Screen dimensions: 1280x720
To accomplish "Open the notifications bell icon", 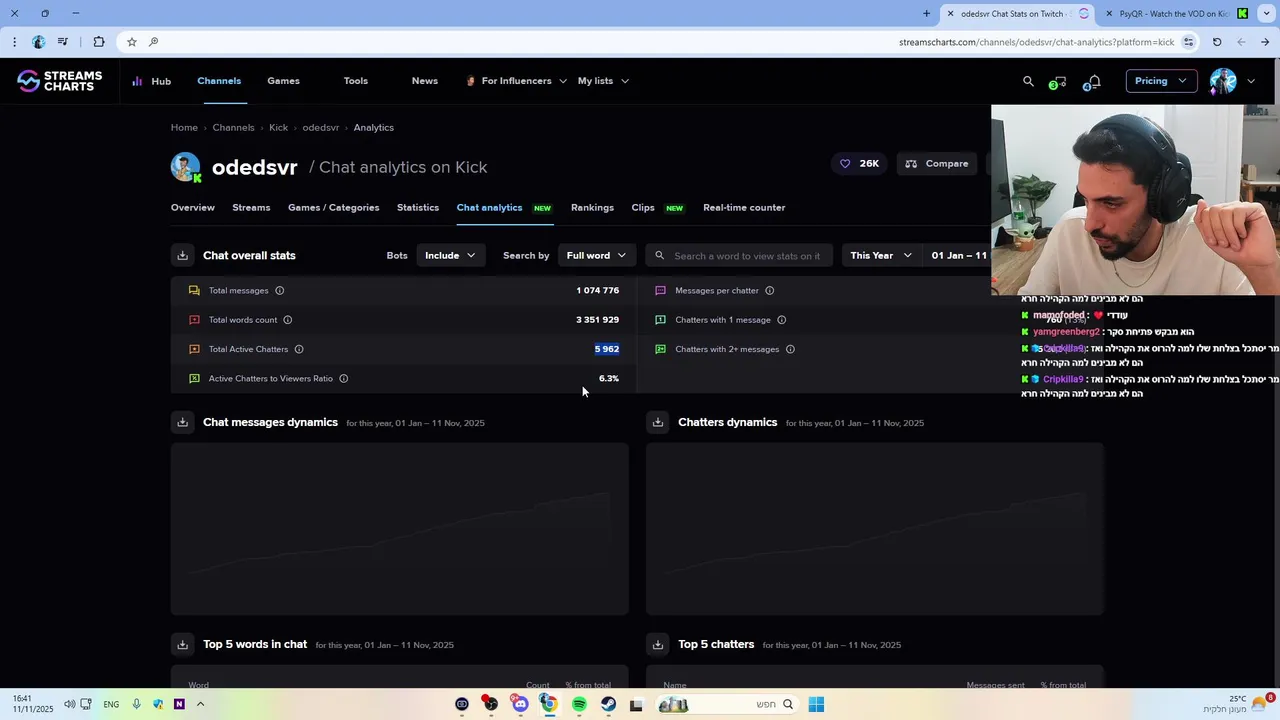I will (1093, 81).
